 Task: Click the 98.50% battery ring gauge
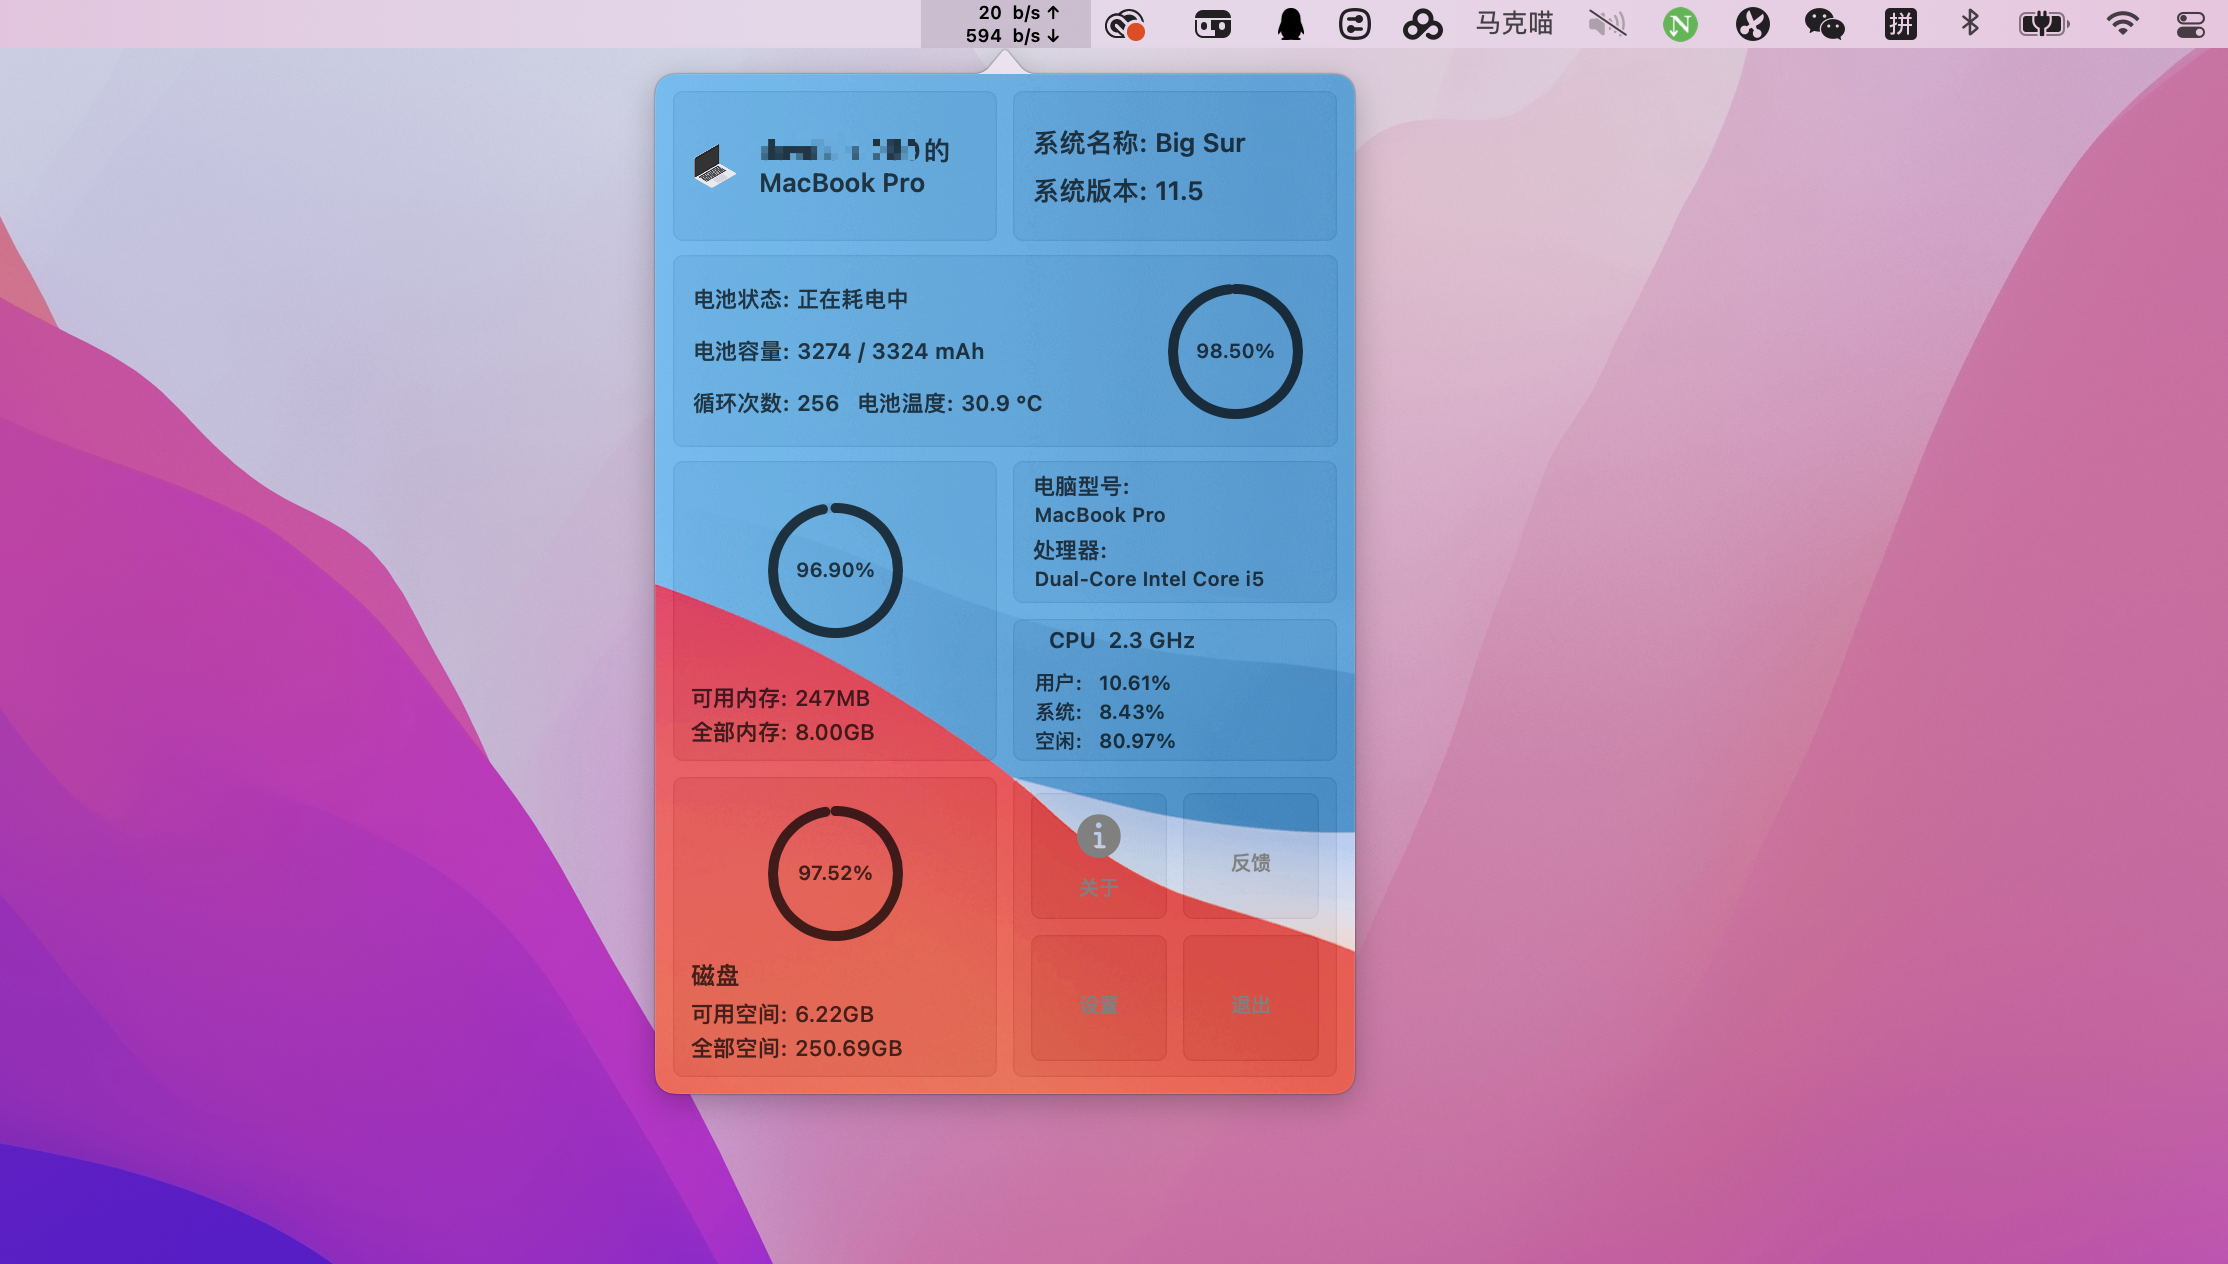point(1235,351)
